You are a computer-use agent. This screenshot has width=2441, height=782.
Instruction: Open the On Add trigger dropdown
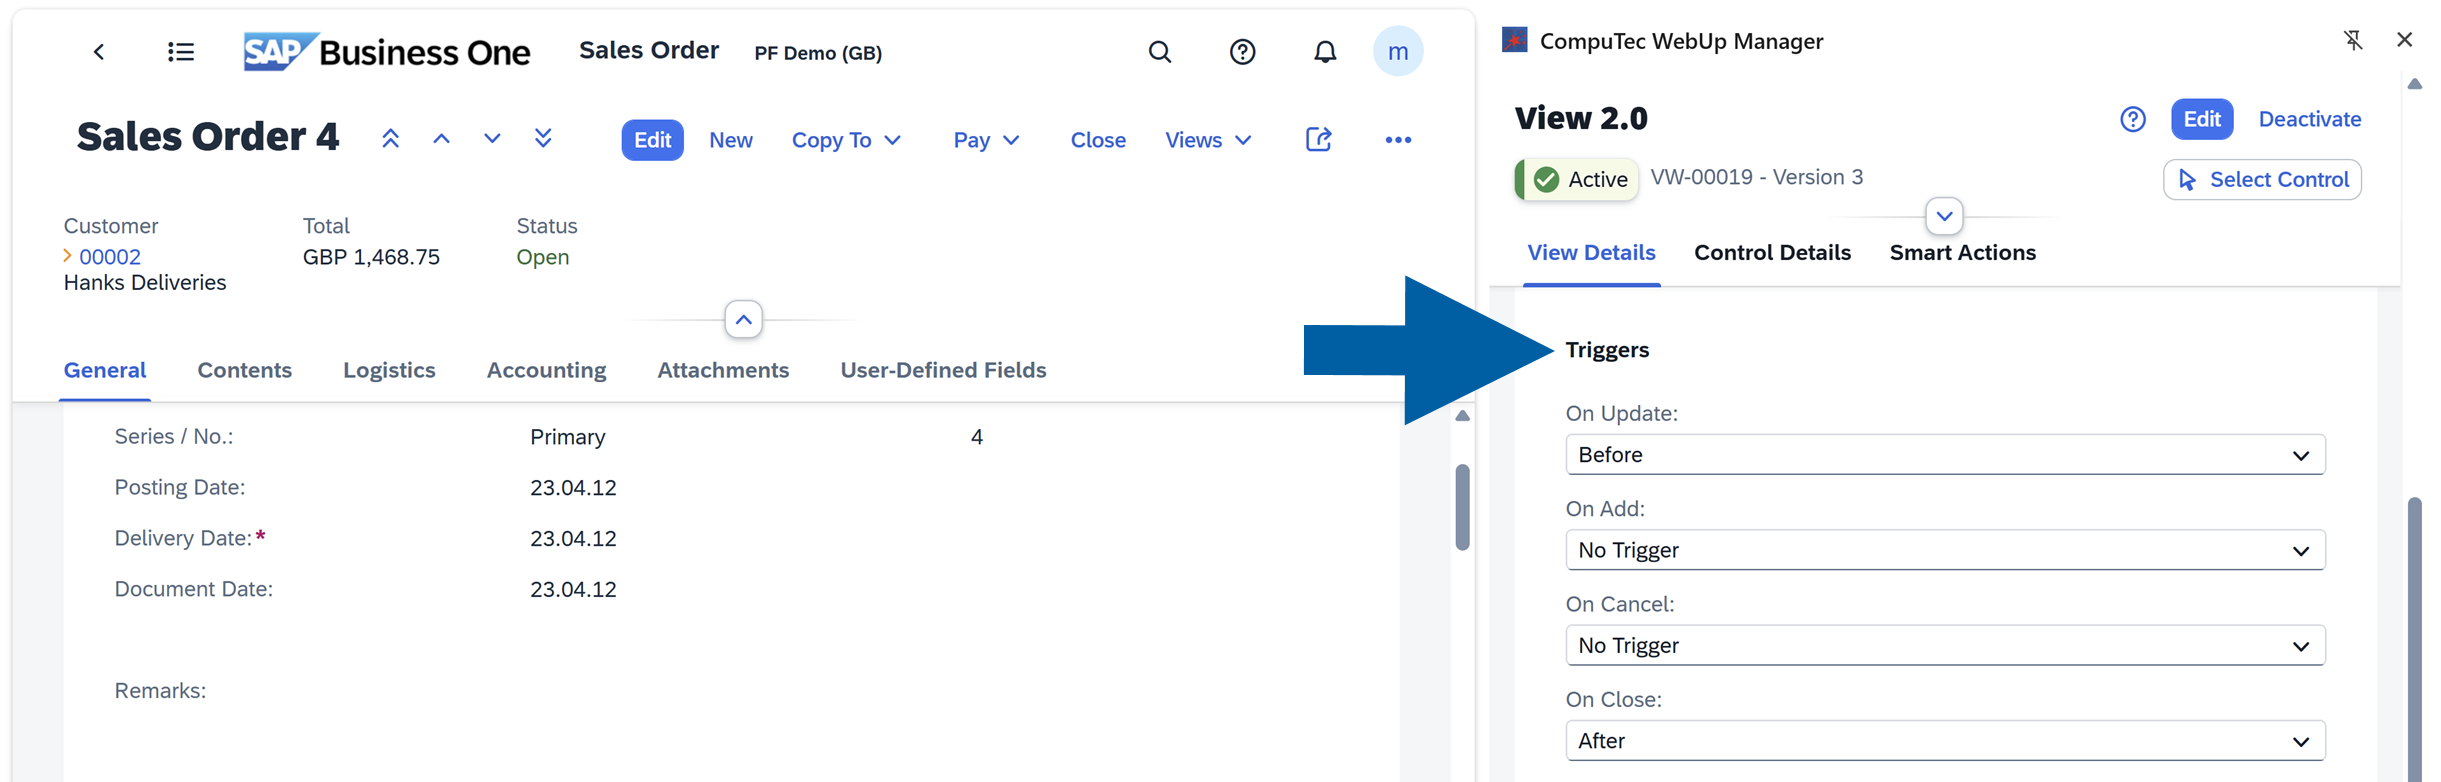click(x=1945, y=550)
